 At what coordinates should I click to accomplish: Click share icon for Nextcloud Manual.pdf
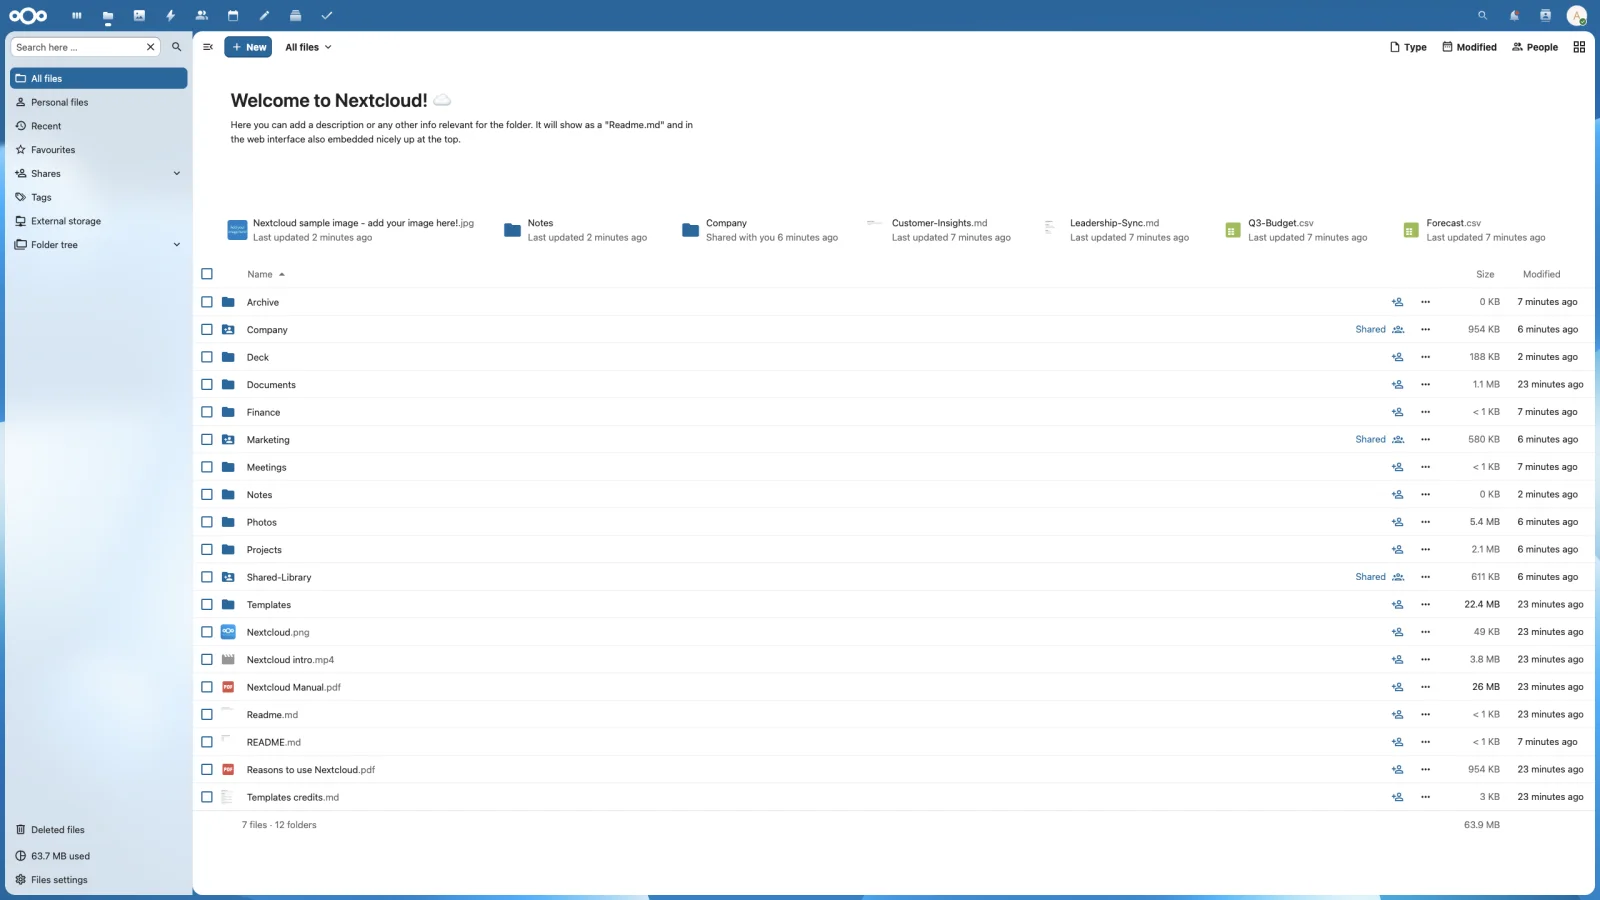tap(1397, 687)
